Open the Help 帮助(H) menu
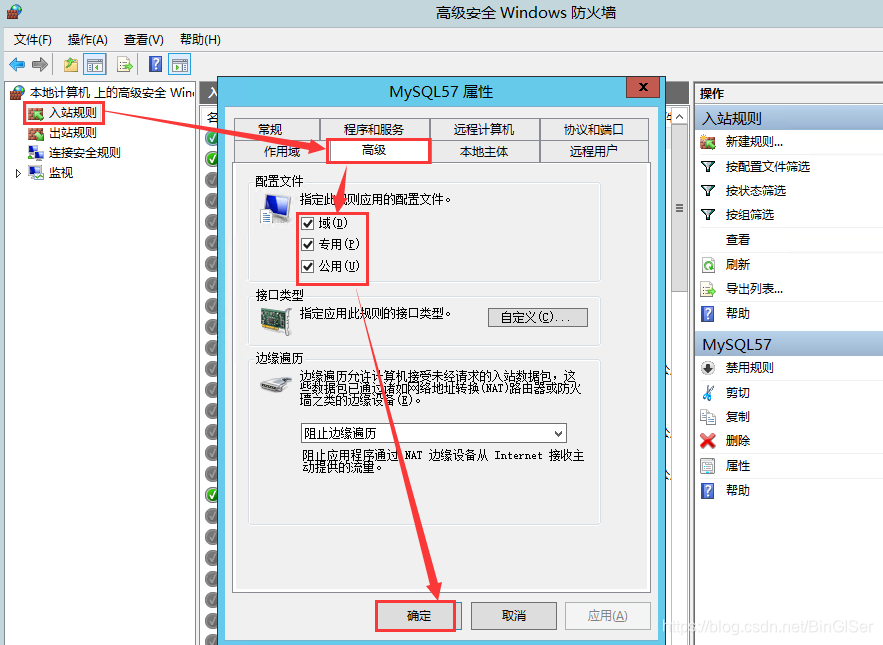Viewport: 883px width, 645px height. click(200, 40)
